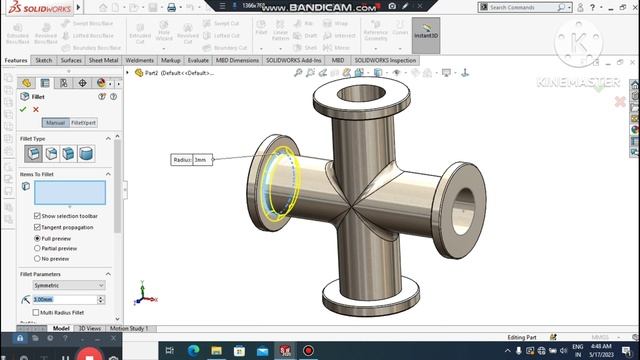Click the Instant3D button
This screenshot has width=640, height=360.
coord(426,36)
